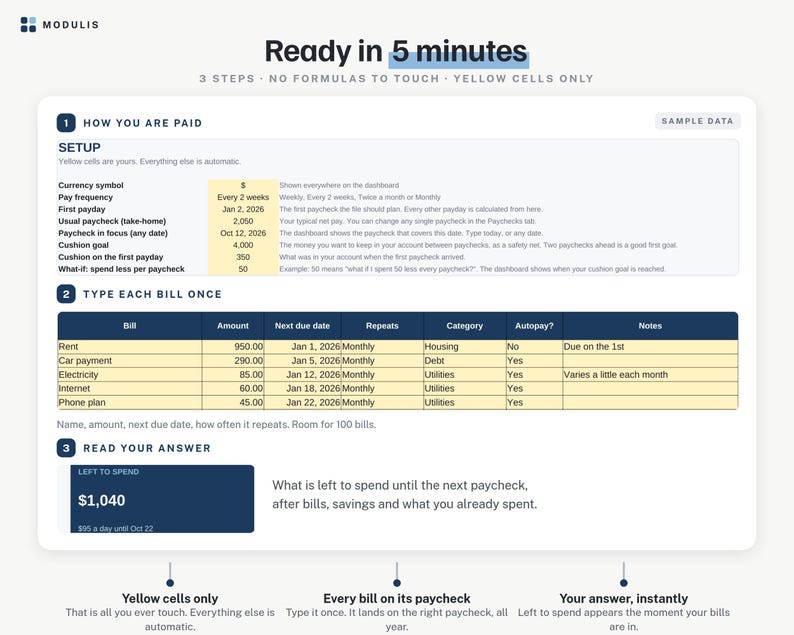Screen dimensions: 794x635
Task: Click the 'SETUP' heading
Action: pos(80,147)
